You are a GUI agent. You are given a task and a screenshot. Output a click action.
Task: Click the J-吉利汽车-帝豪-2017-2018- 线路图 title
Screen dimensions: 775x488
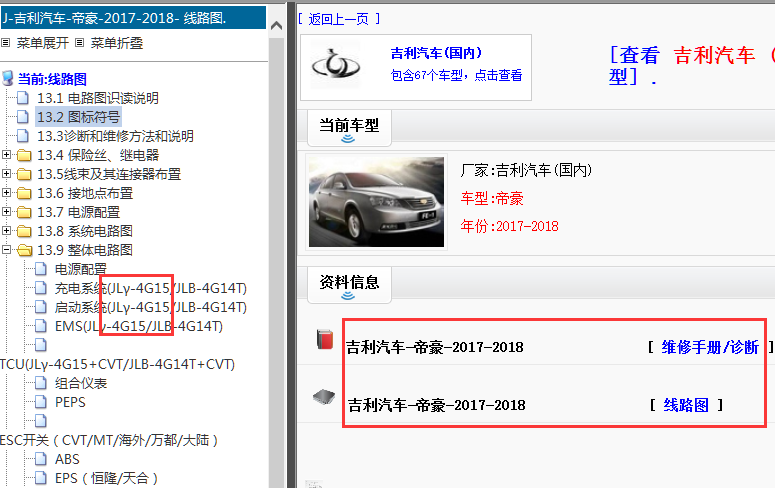coord(114,18)
